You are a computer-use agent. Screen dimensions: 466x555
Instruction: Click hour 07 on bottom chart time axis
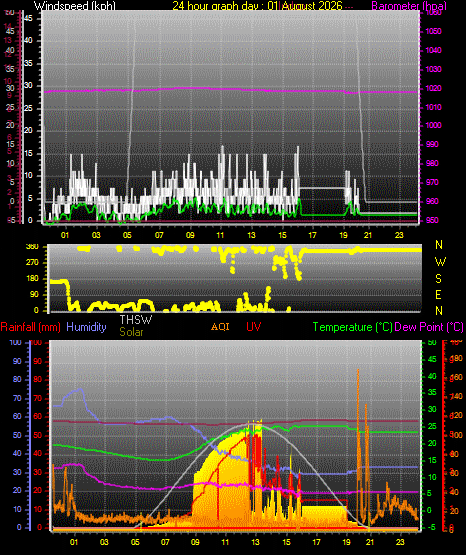(x=165, y=542)
